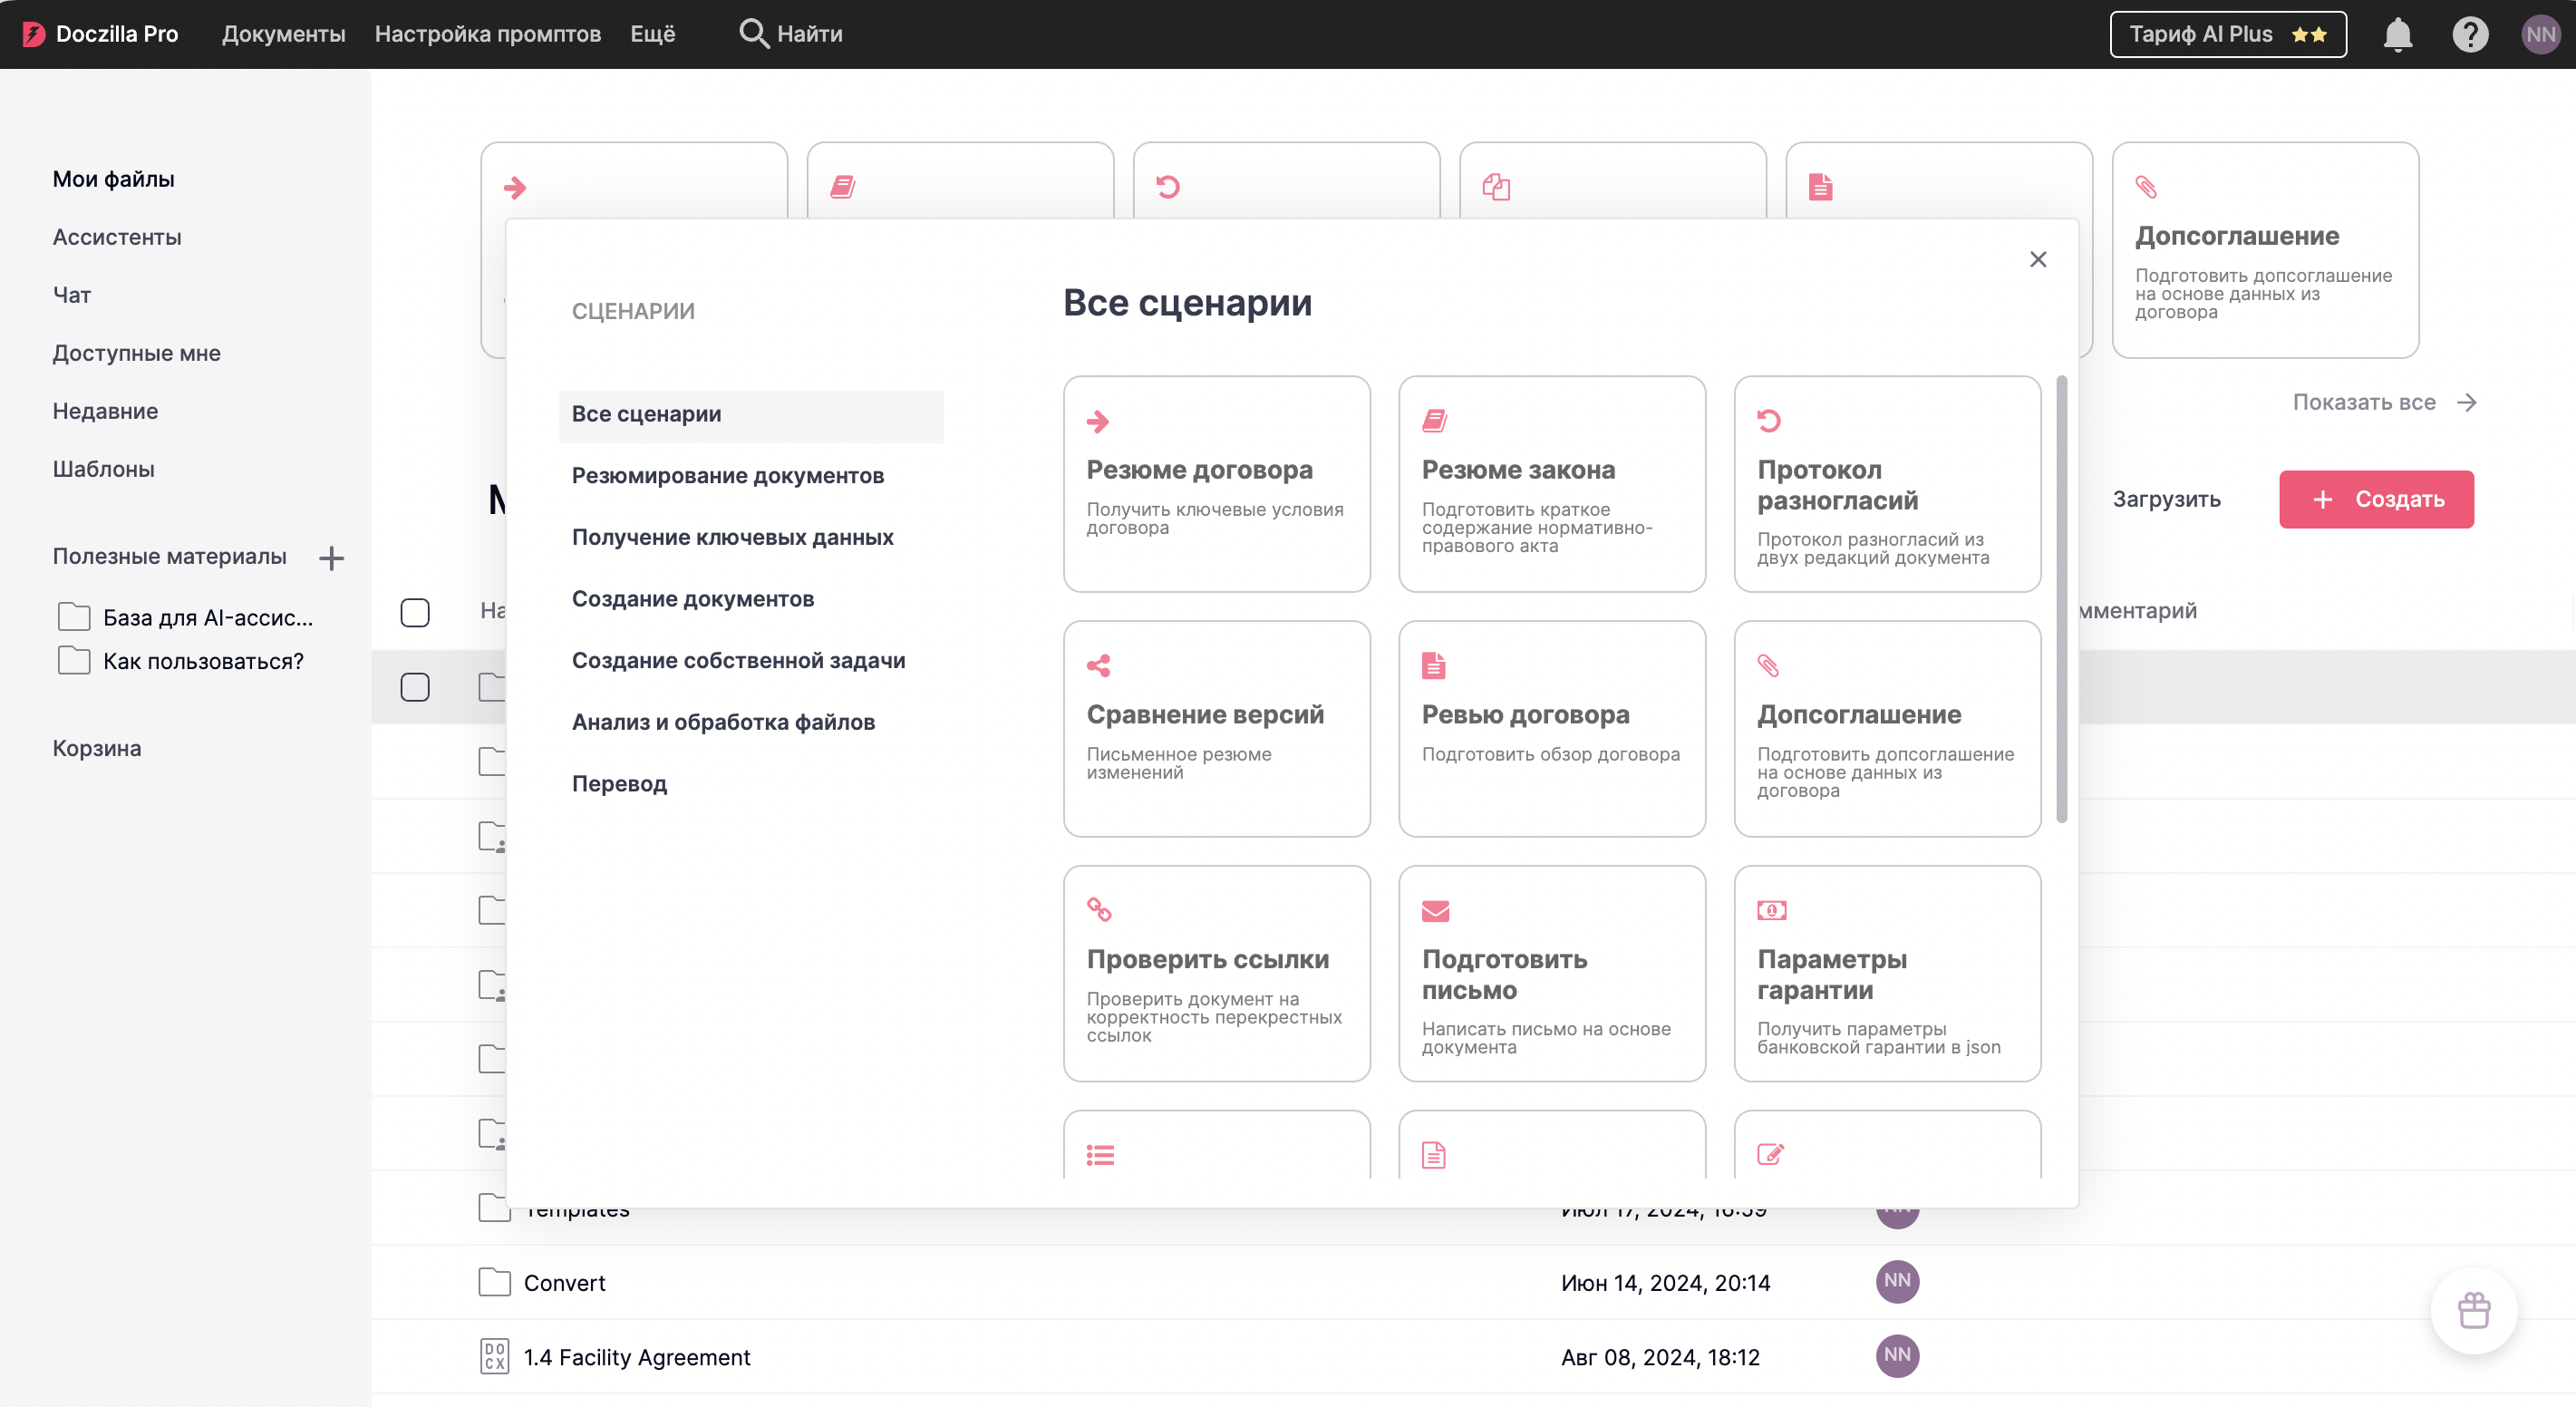This screenshot has width=2576, height=1407.
Task: Open Как пользоваться? folder
Action: (x=181, y=661)
